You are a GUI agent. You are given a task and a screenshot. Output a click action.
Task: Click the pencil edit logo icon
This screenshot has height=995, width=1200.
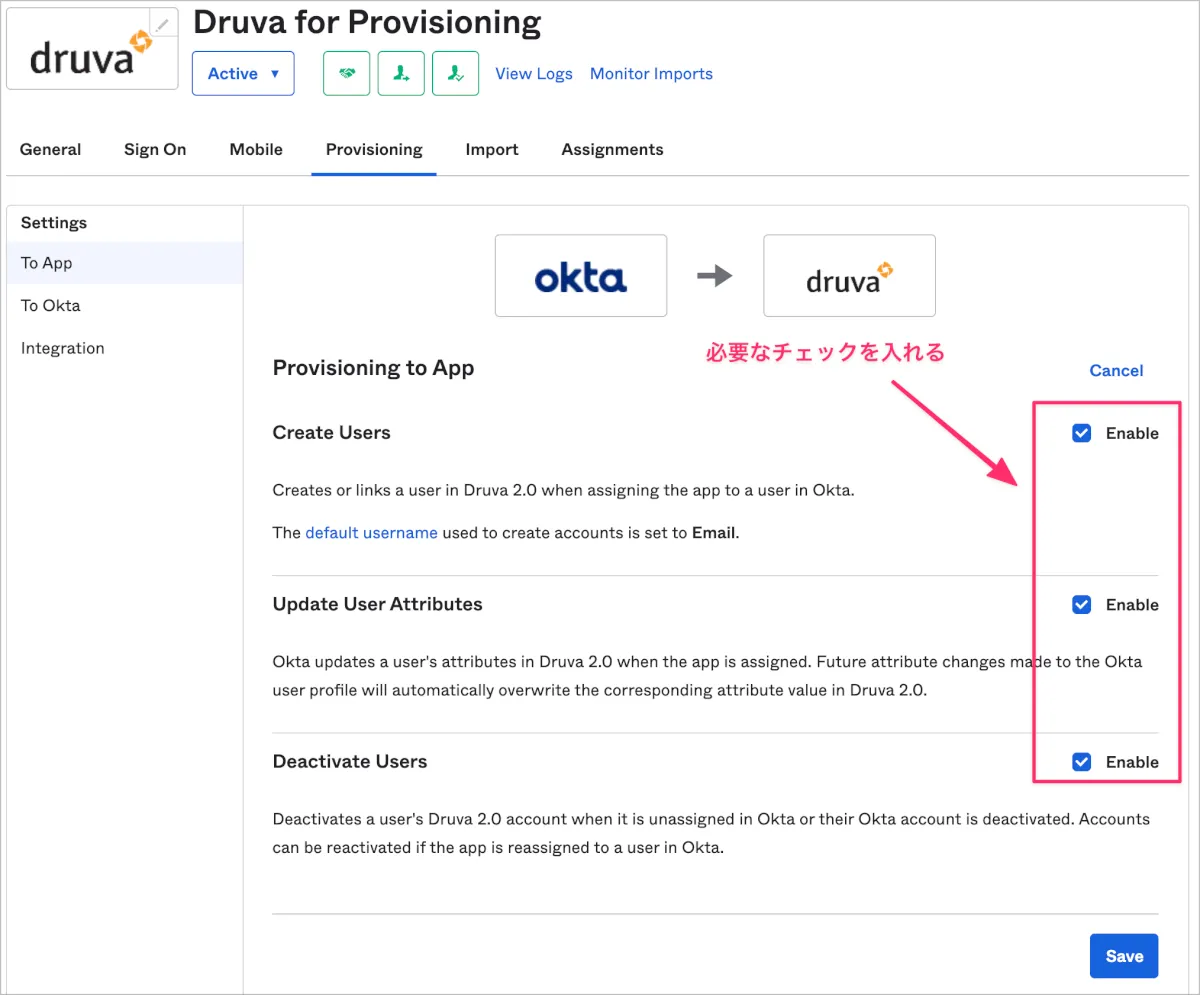(x=162, y=25)
